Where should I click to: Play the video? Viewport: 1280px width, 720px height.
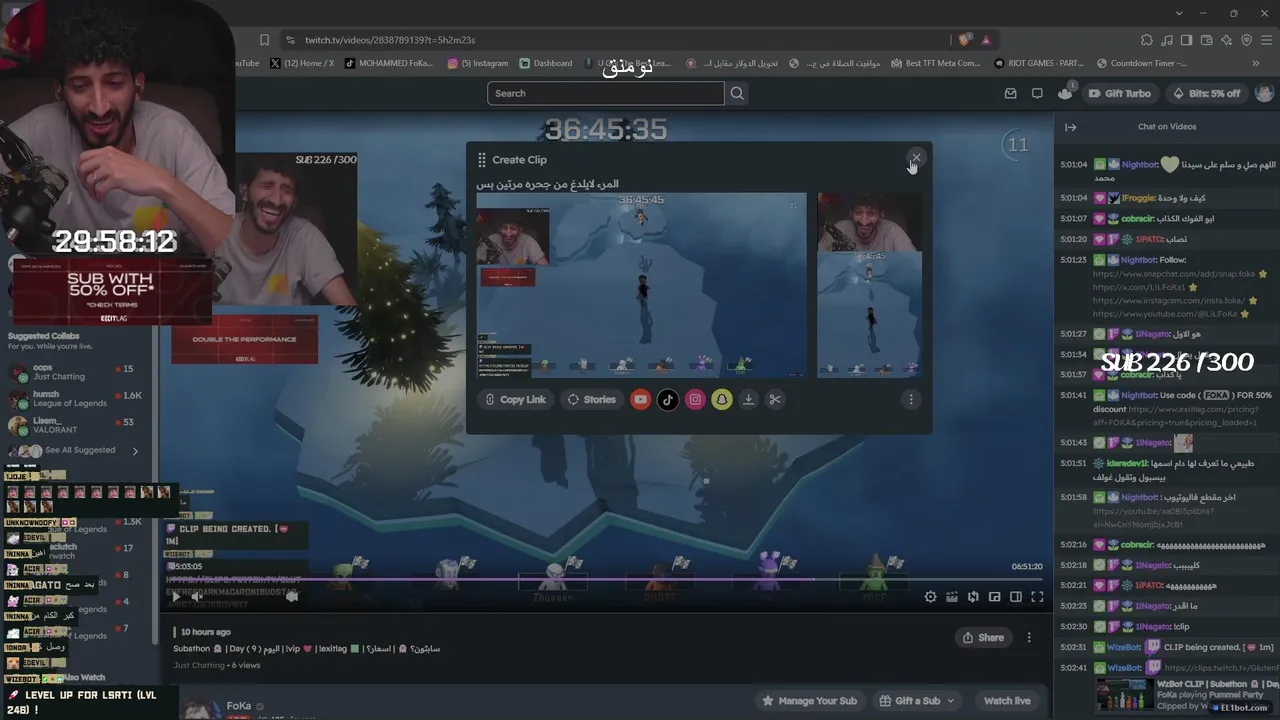tap(177, 597)
